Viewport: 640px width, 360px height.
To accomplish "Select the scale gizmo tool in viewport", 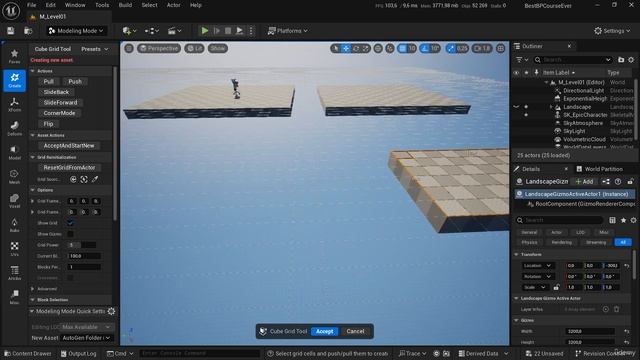I will [x=366, y=48].
